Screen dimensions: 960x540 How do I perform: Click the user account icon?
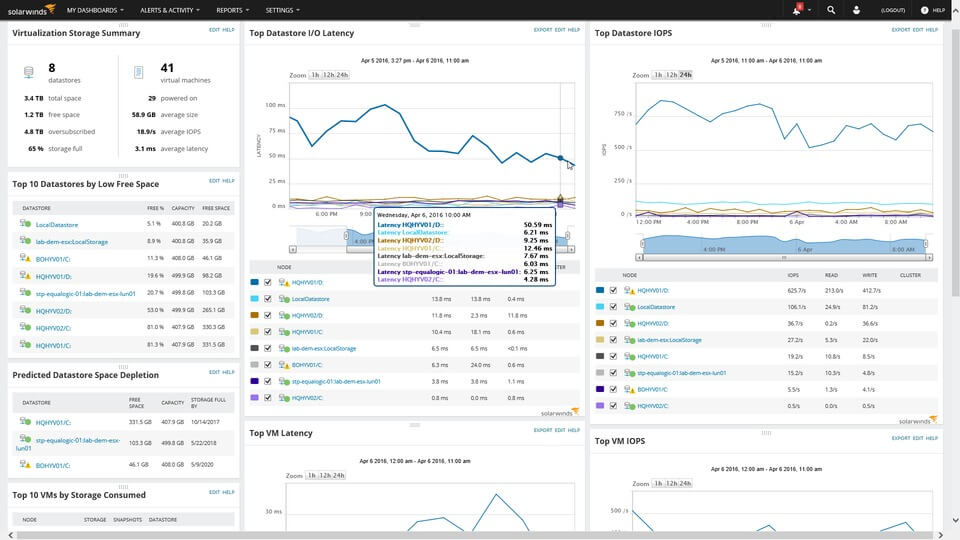[x=856, y=10]
